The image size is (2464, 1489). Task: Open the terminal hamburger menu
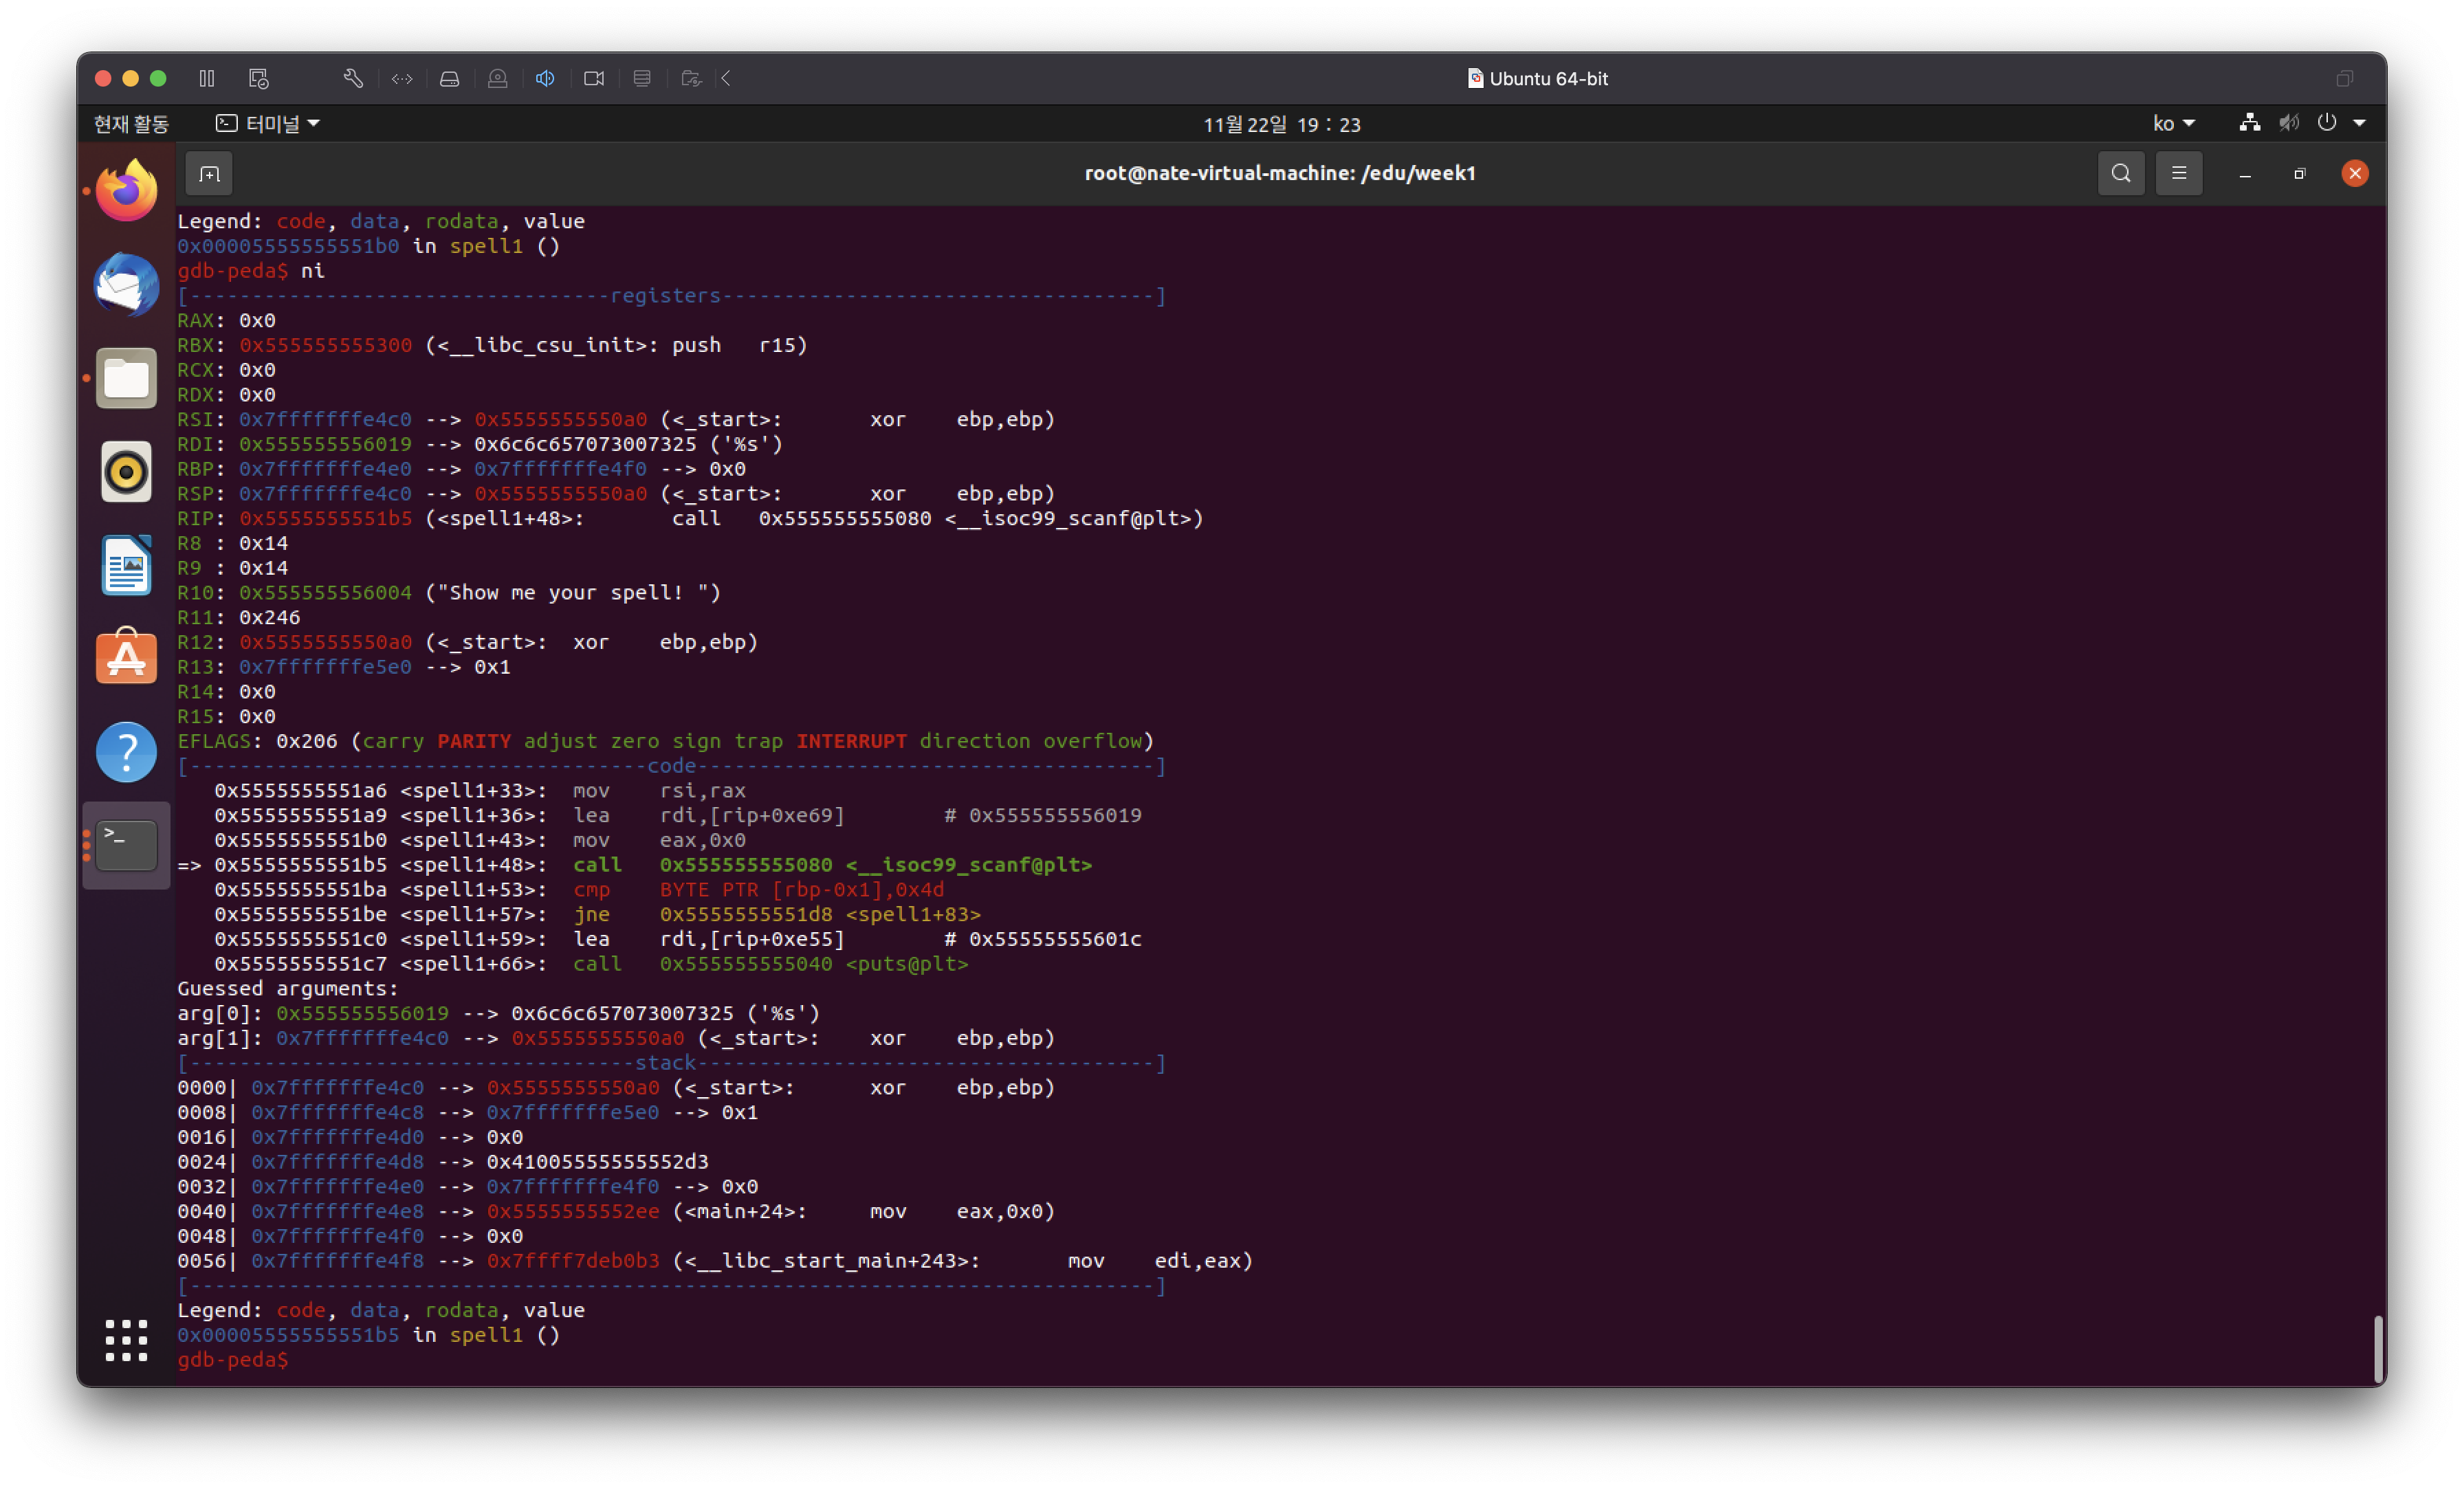coord(2178,174)
